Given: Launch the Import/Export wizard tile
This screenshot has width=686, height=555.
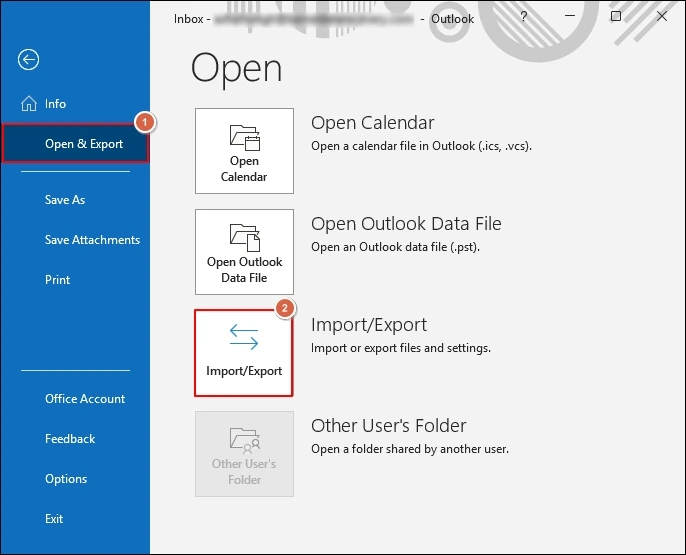Looking at the screenshot, I should (x=244, y=352).
